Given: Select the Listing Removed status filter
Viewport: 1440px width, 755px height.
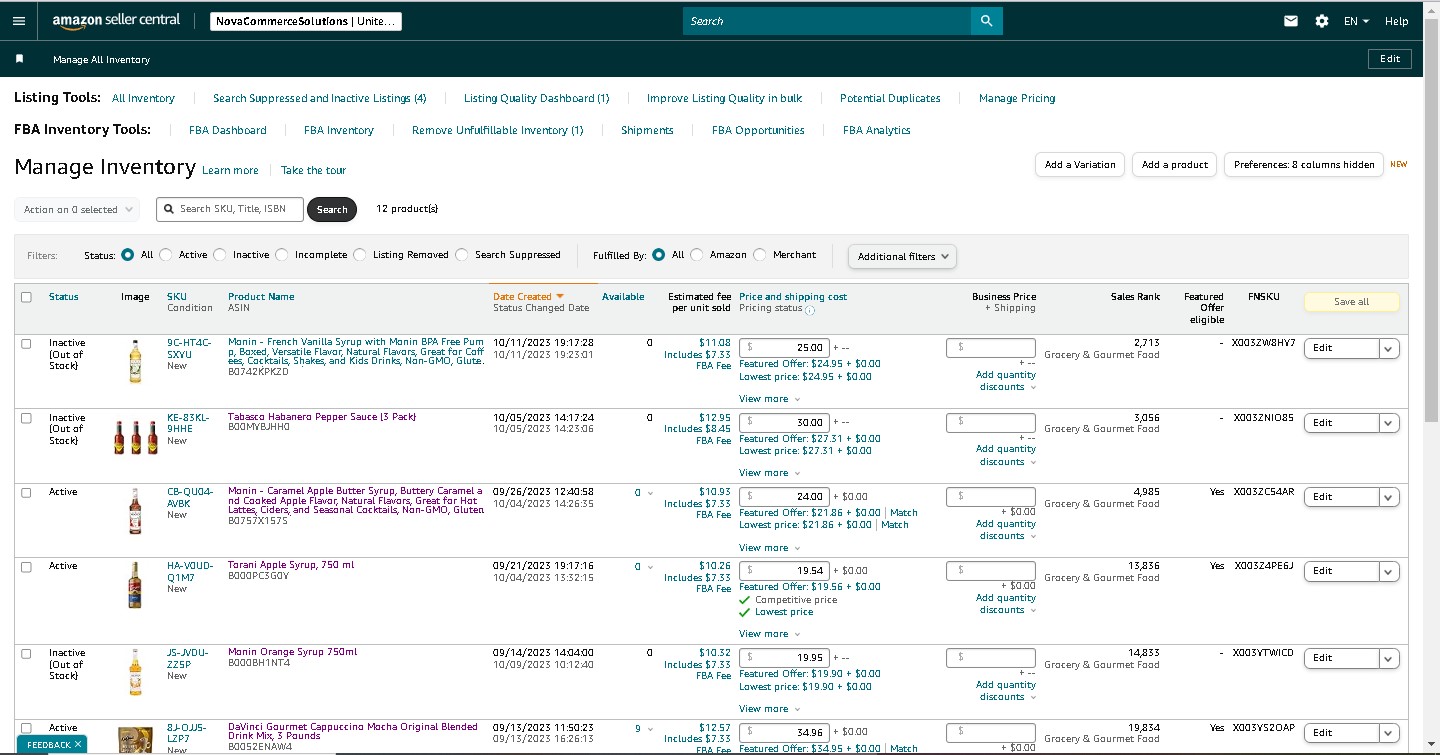Looking at the screenshot, I should tap(360, 255).
